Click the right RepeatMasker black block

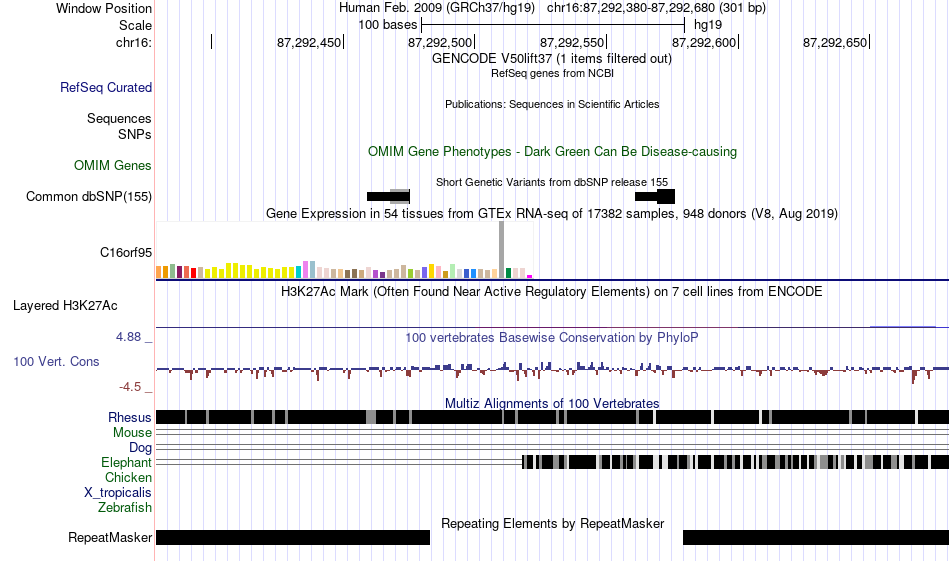816,537
